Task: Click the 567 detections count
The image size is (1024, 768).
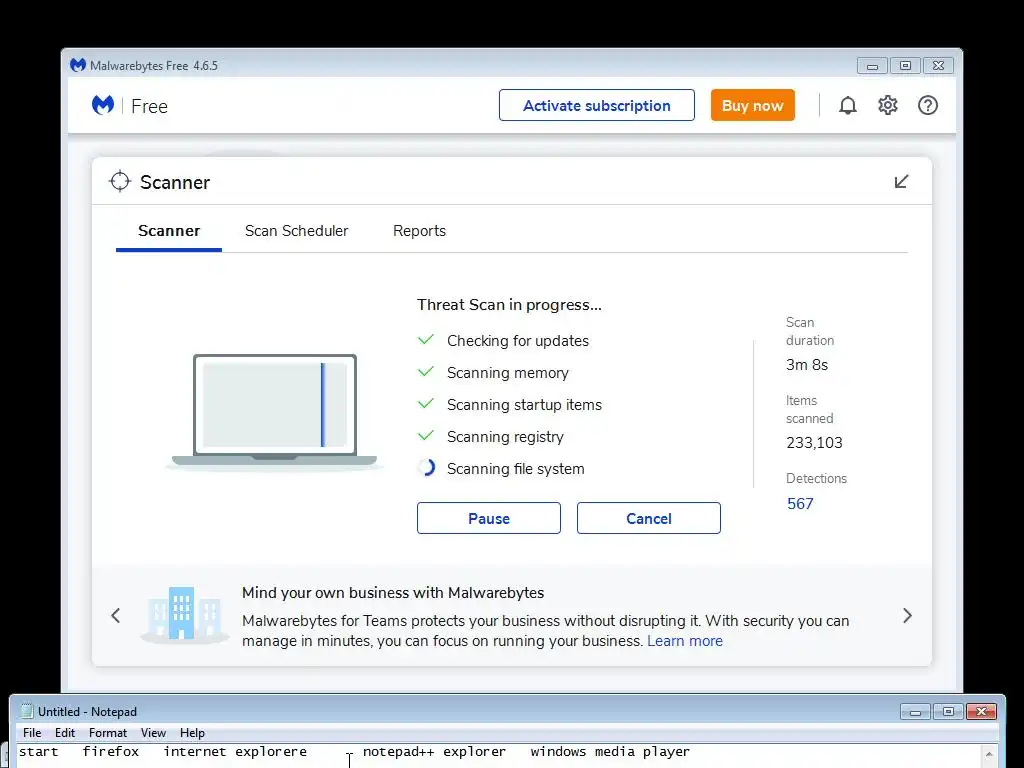Action: pyautogui.click(x=800, y=504)
